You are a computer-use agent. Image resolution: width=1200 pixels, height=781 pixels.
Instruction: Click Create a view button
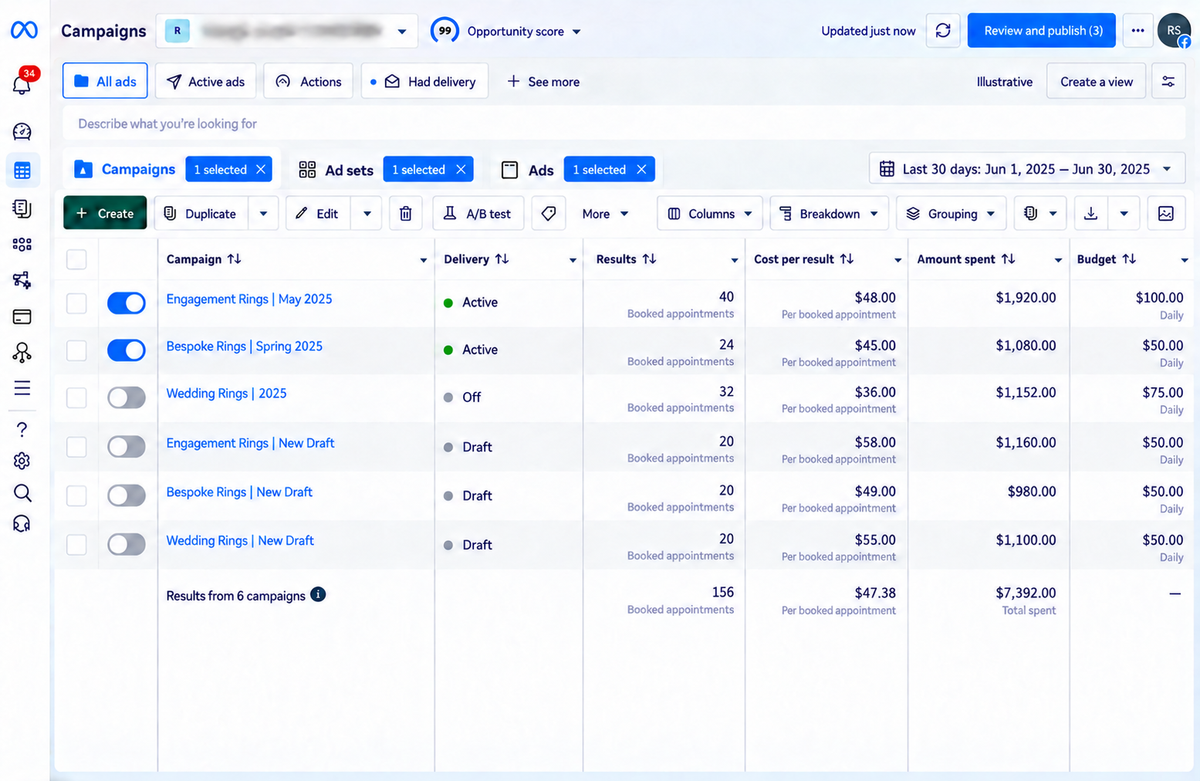click(x=1096, y=82)
